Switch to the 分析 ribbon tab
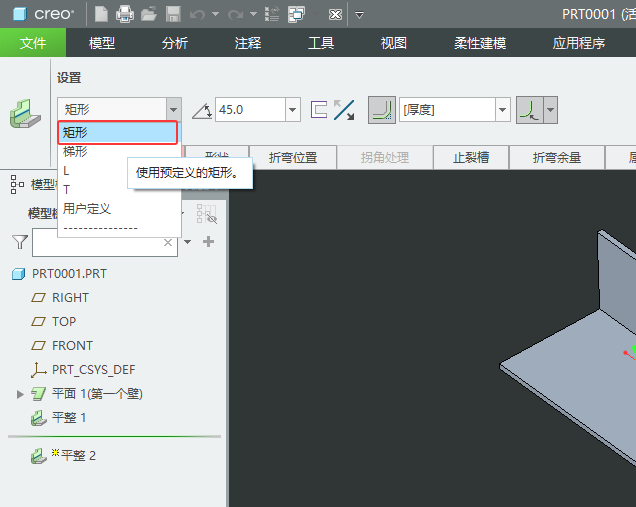 [175, 43]
